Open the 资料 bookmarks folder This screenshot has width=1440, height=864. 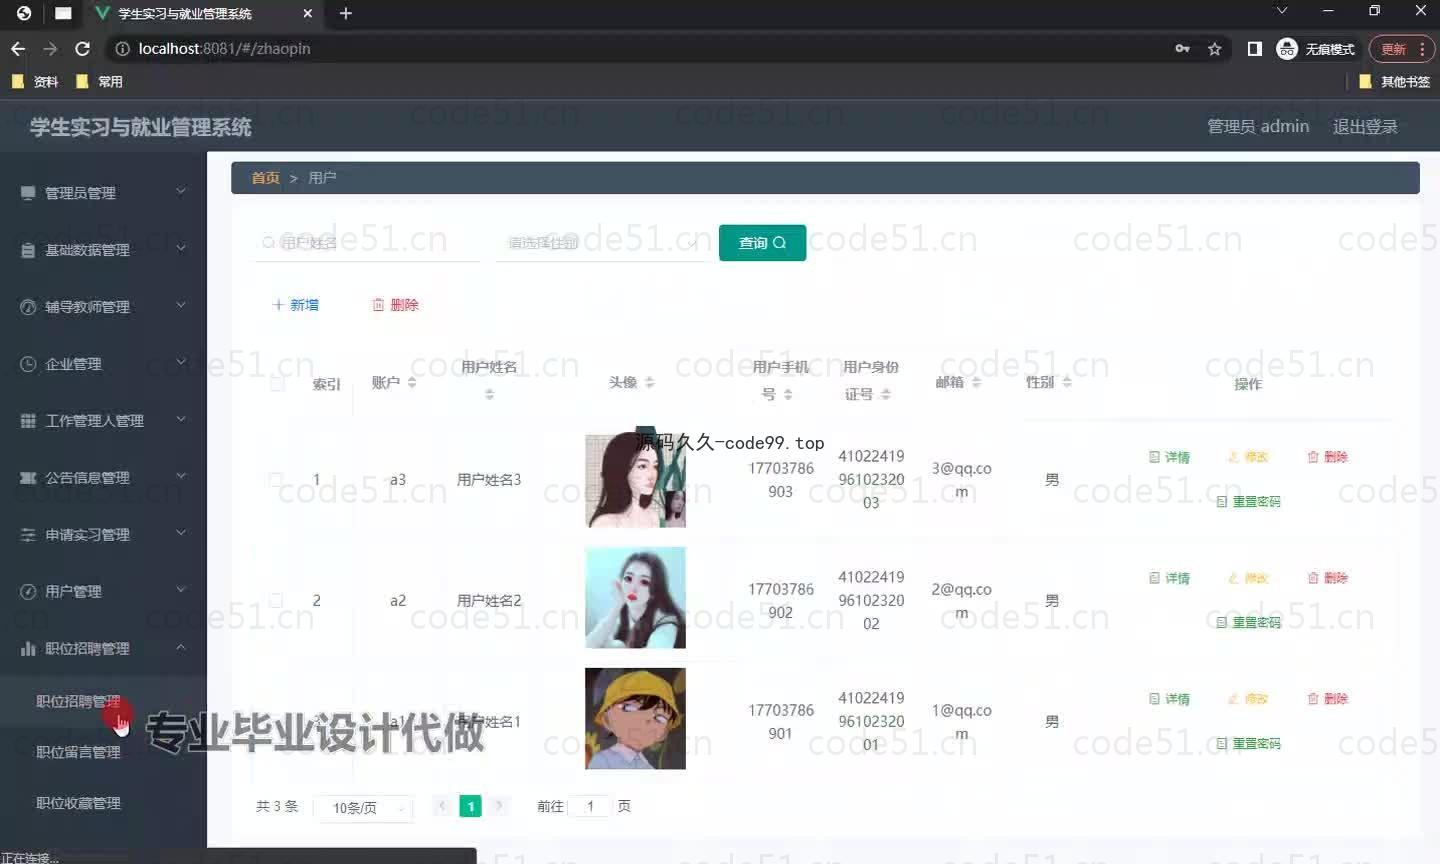click(35, 81)
